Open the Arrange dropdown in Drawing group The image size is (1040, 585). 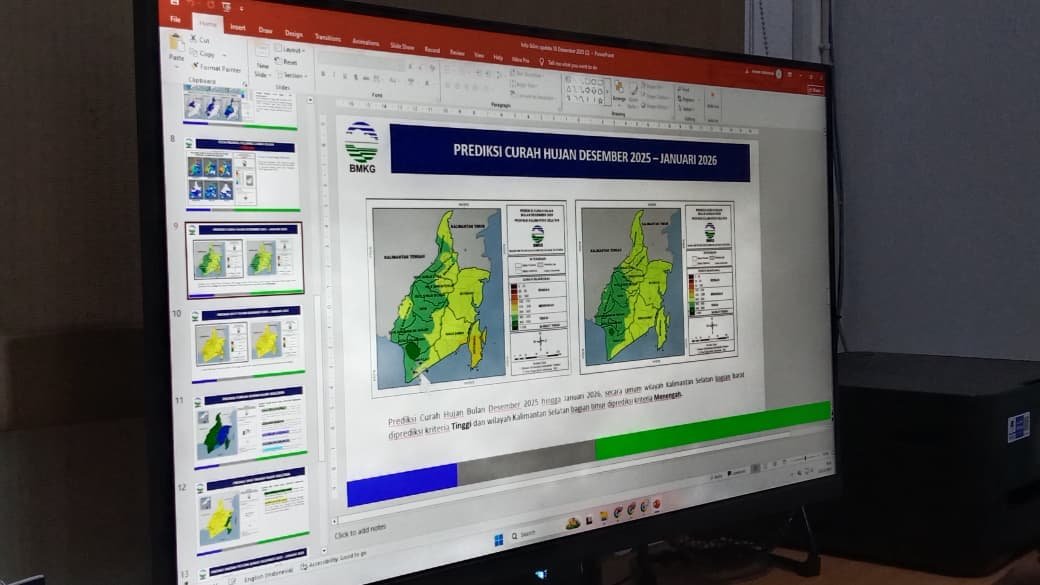coord(619,92)
